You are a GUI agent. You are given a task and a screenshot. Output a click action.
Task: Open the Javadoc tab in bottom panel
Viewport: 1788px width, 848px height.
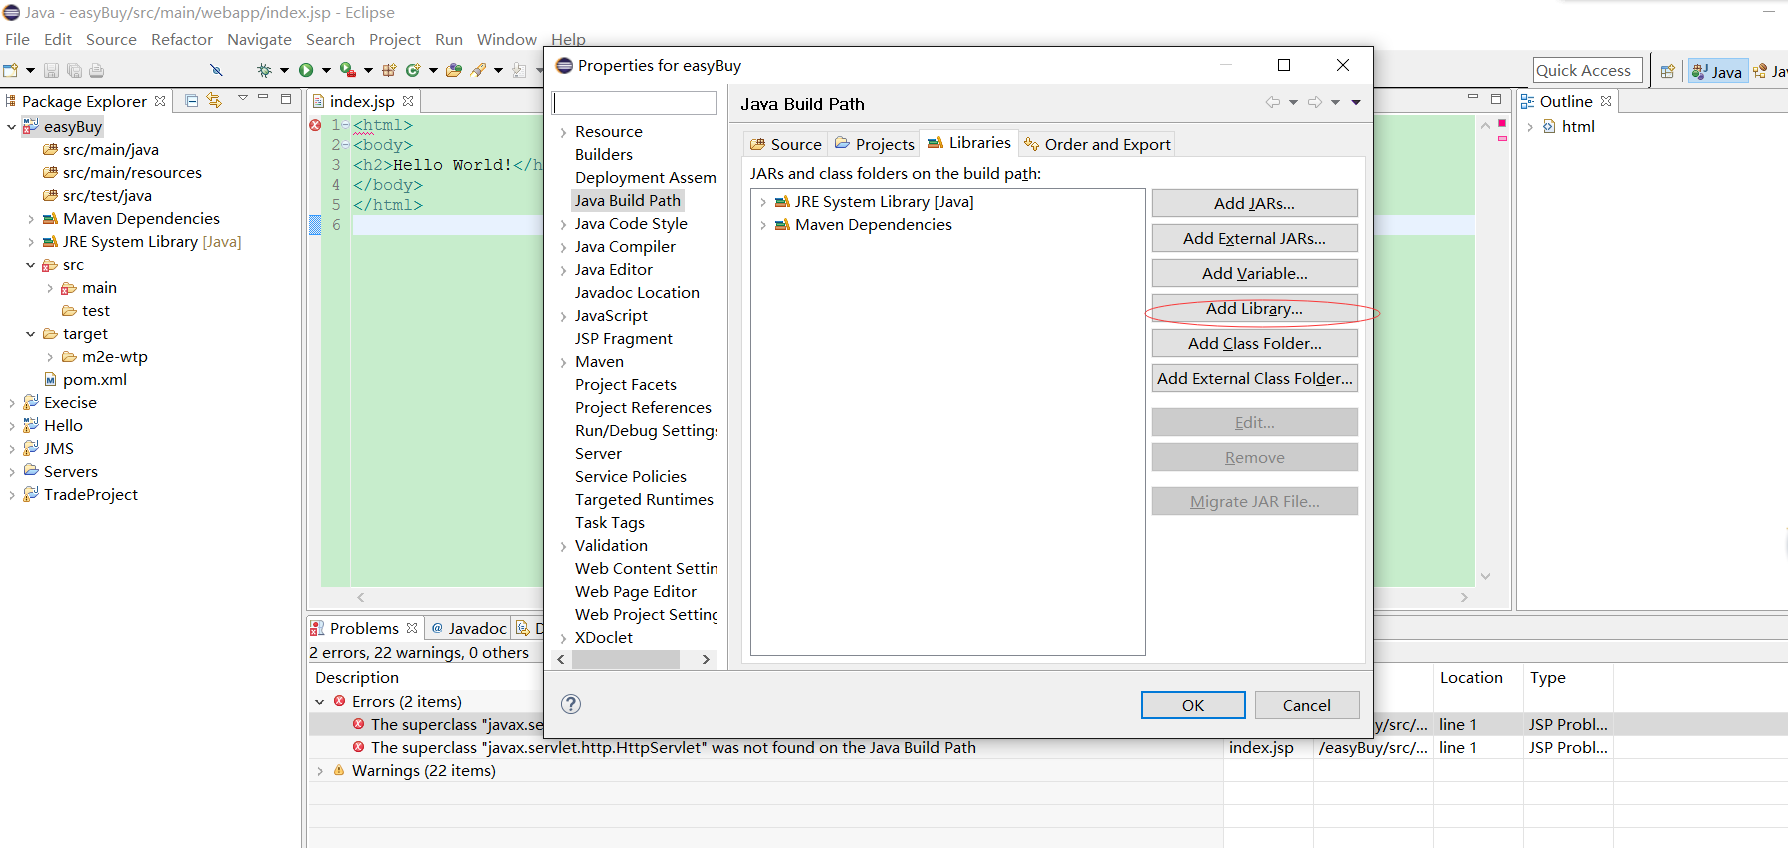[468, 628]
